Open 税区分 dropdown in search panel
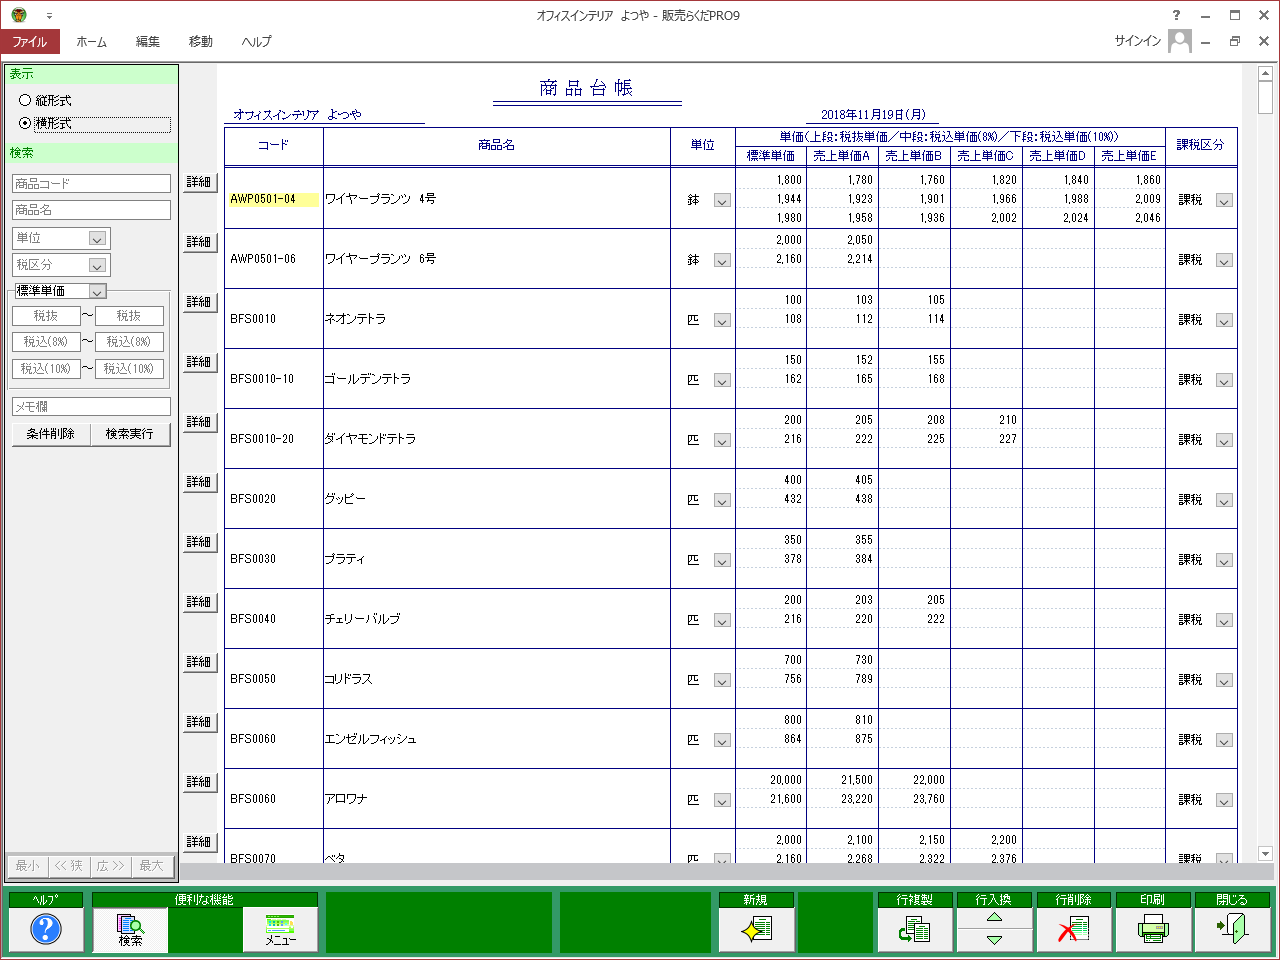 coord(97,265)
